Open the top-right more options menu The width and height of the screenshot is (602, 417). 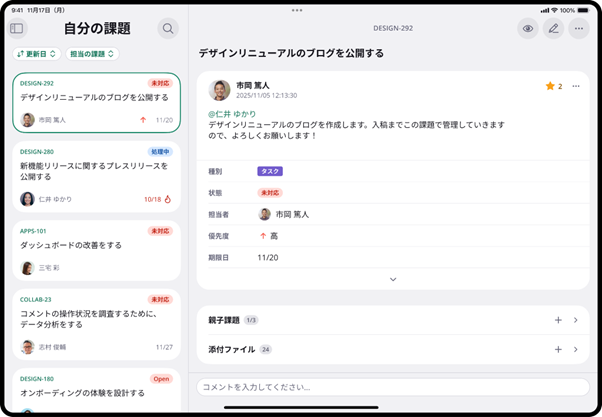coord(578,29)
